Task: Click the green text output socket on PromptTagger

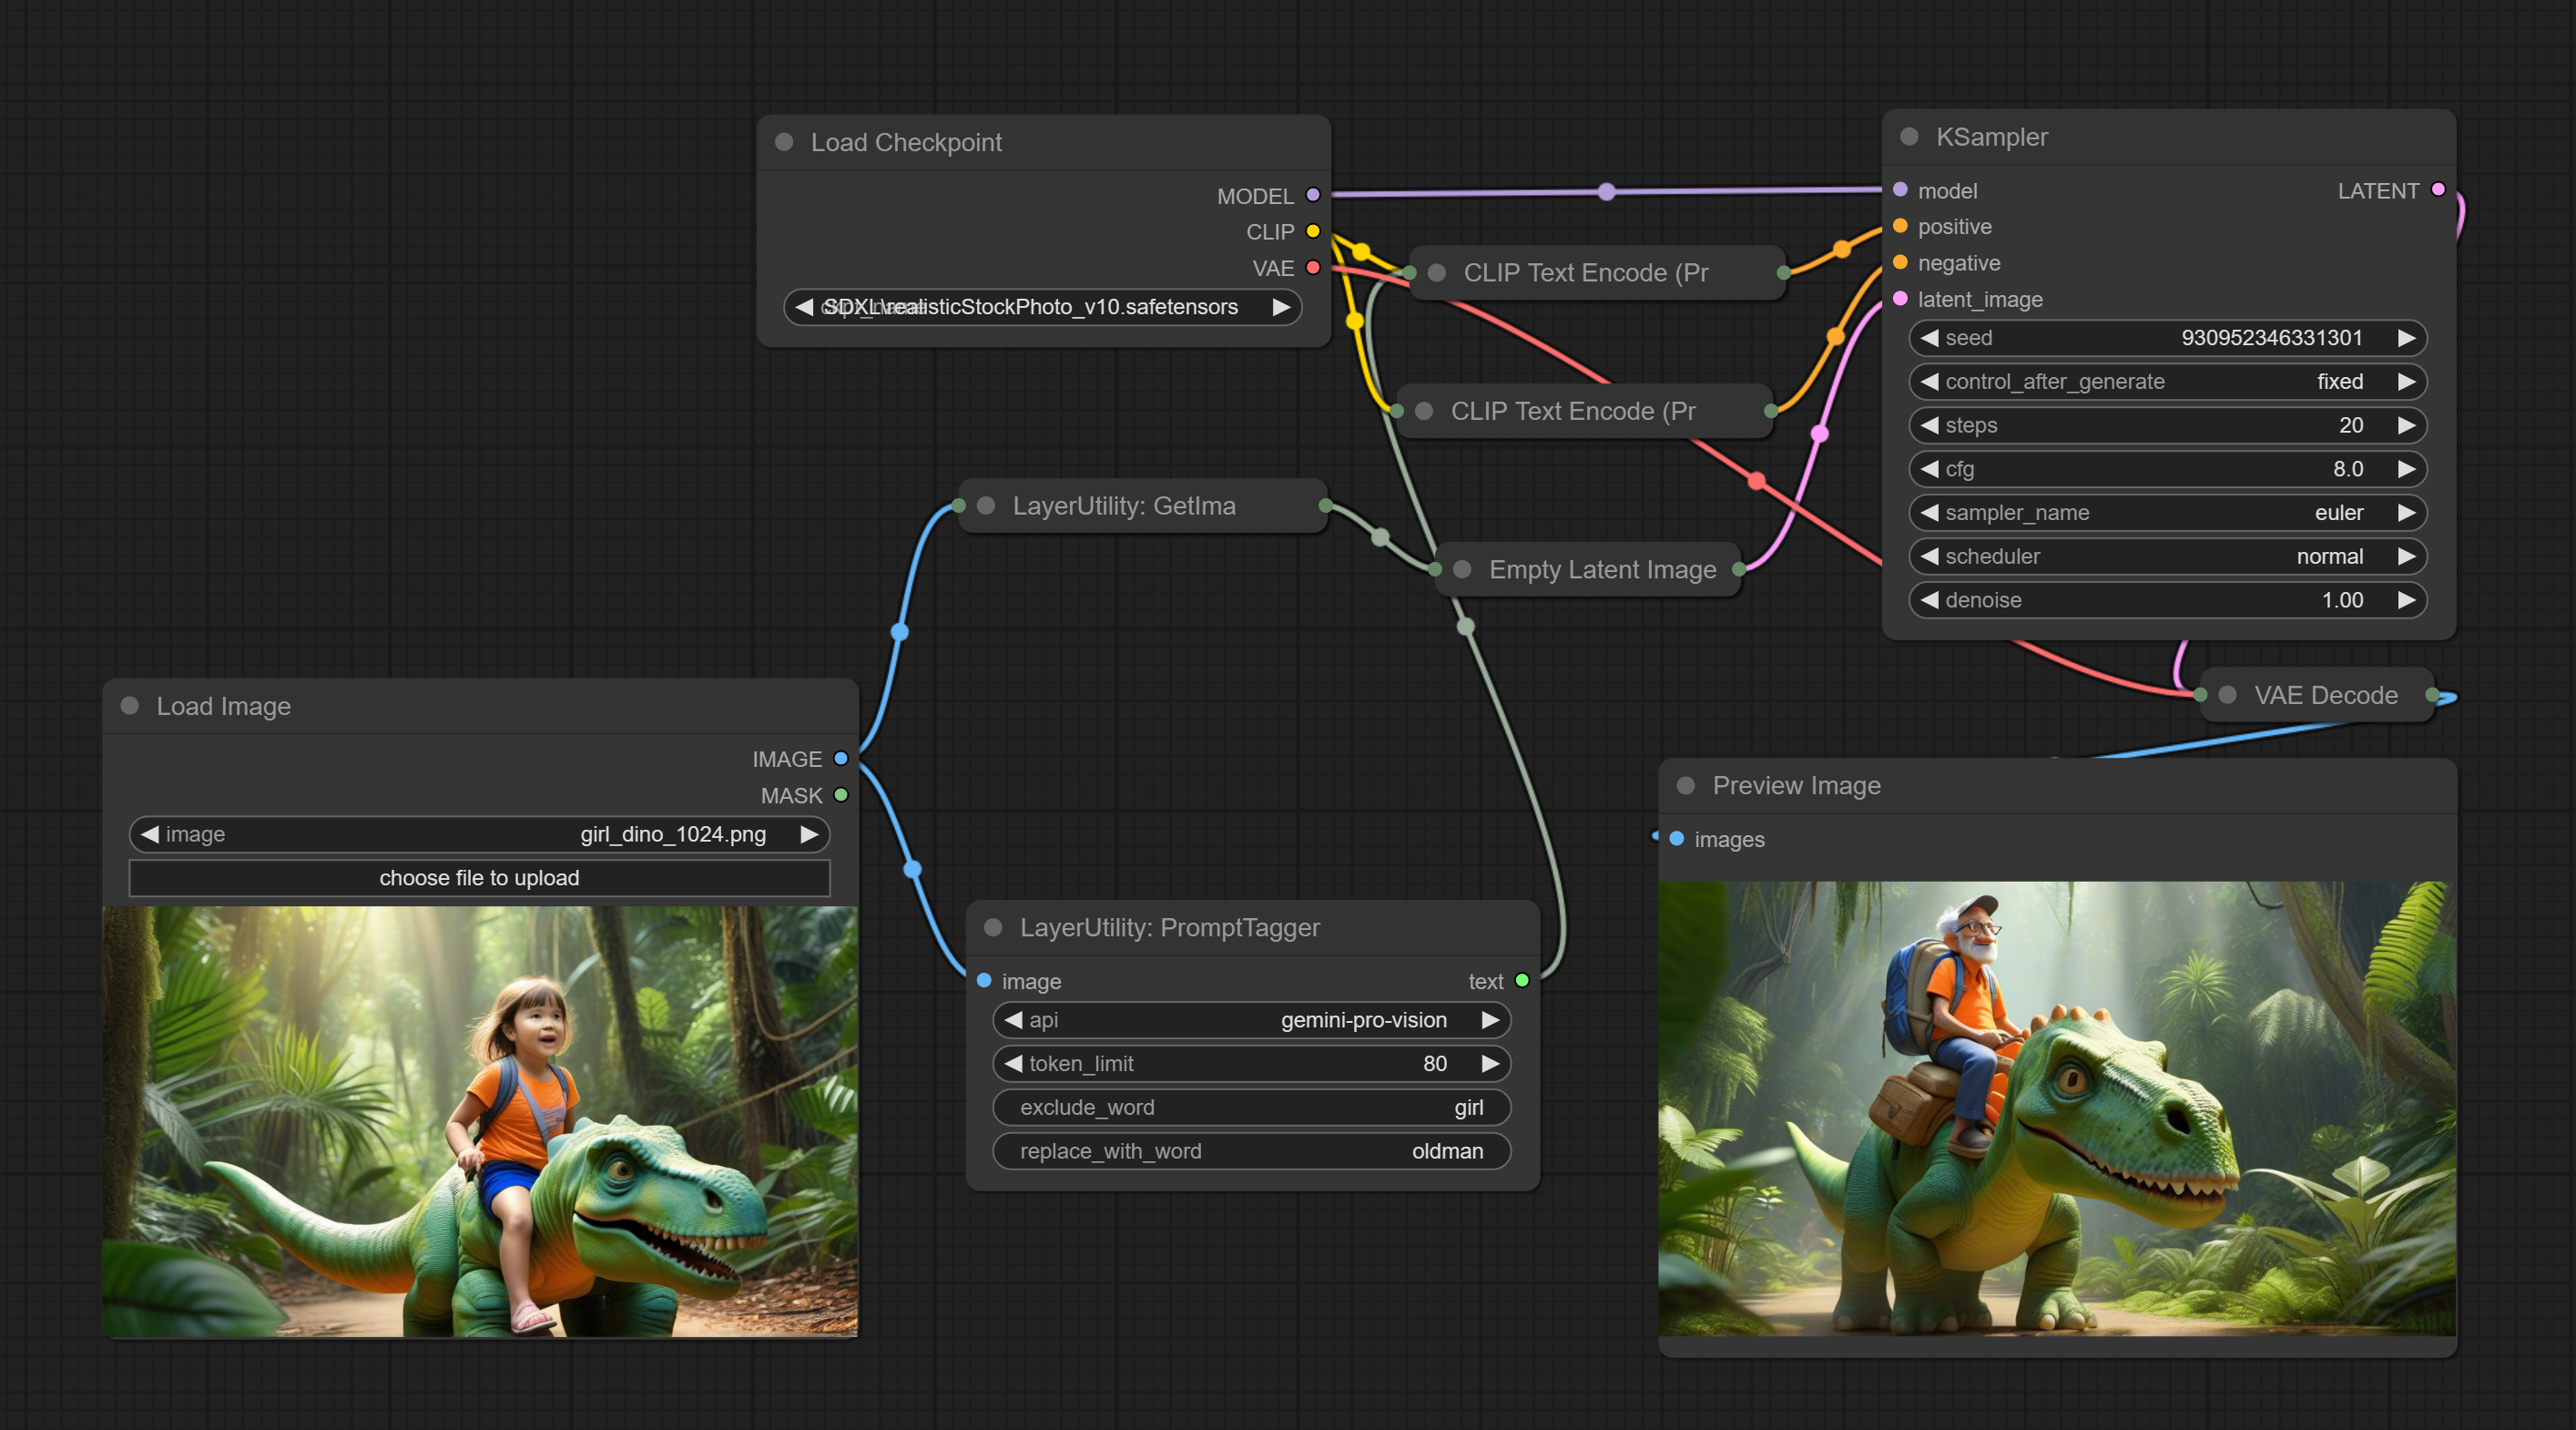Action: tap(1522, 981)
